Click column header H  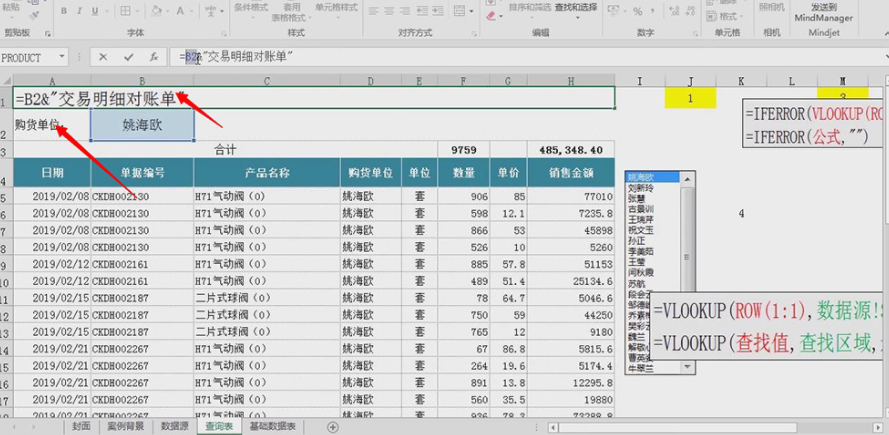tap(571, 82)
